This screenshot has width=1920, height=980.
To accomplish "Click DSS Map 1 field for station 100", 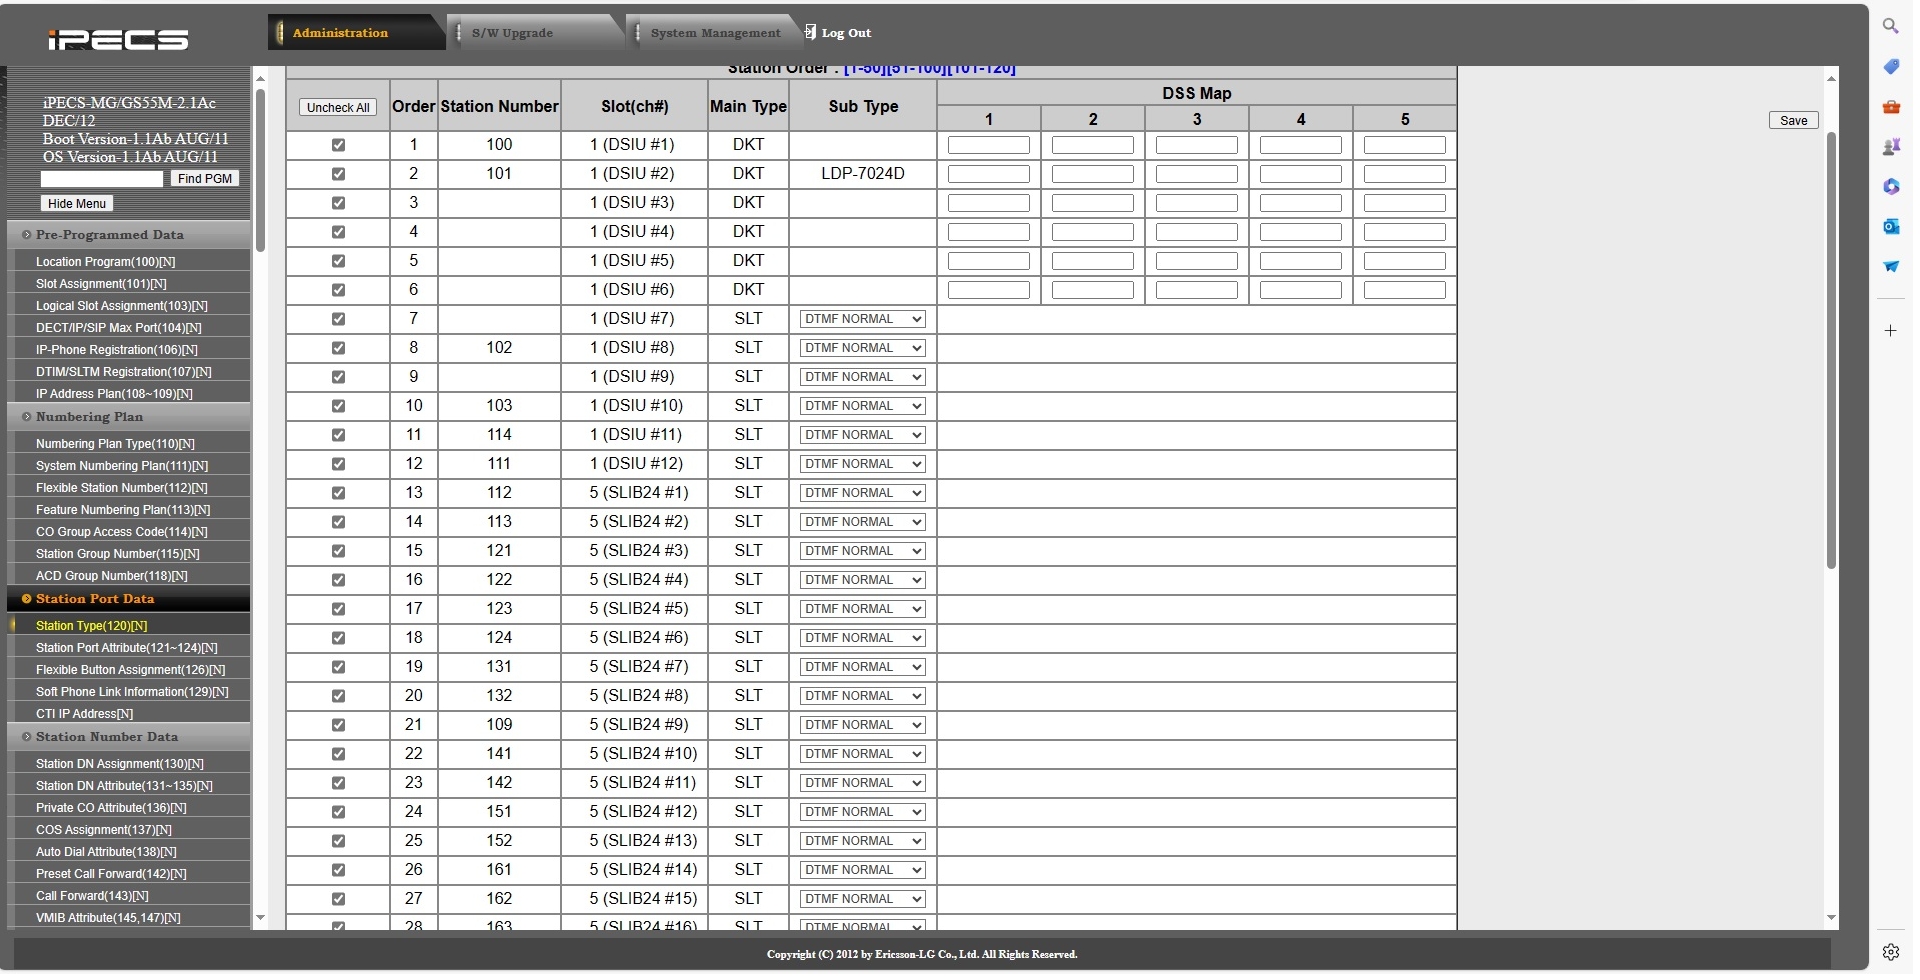I will (988, 145).
